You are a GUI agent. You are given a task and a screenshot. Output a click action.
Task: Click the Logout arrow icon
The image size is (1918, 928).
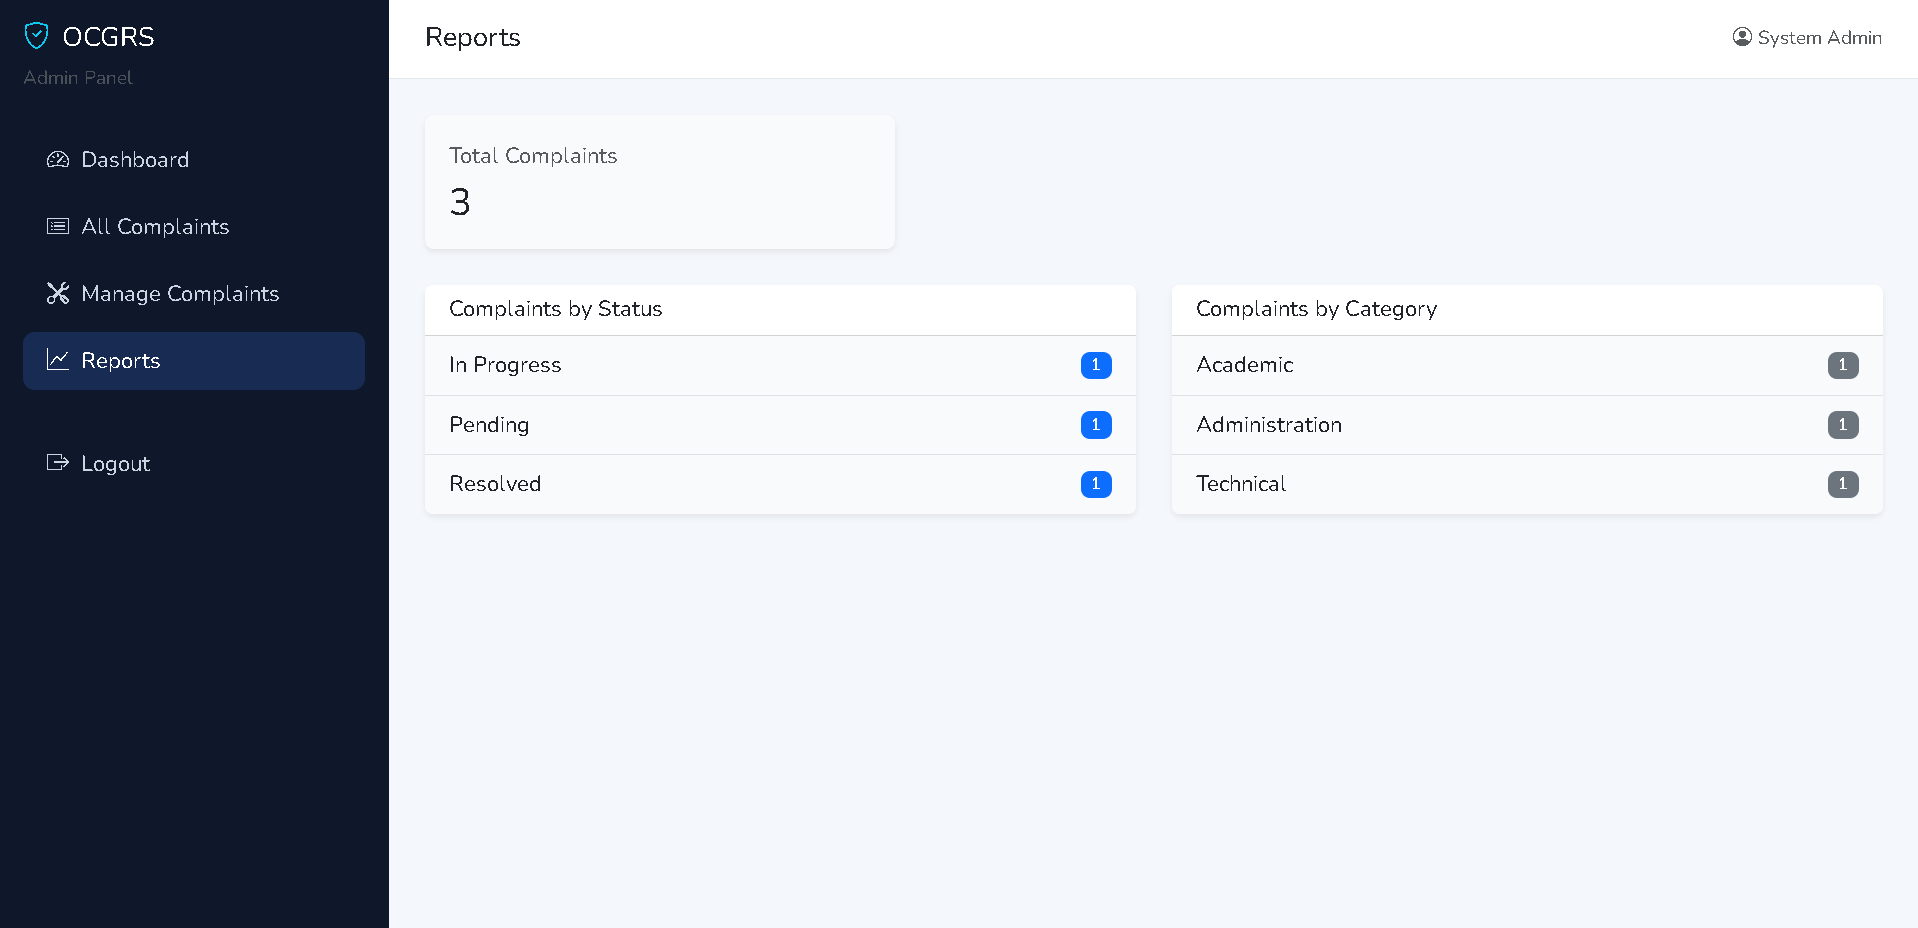(x=58, y=462)
